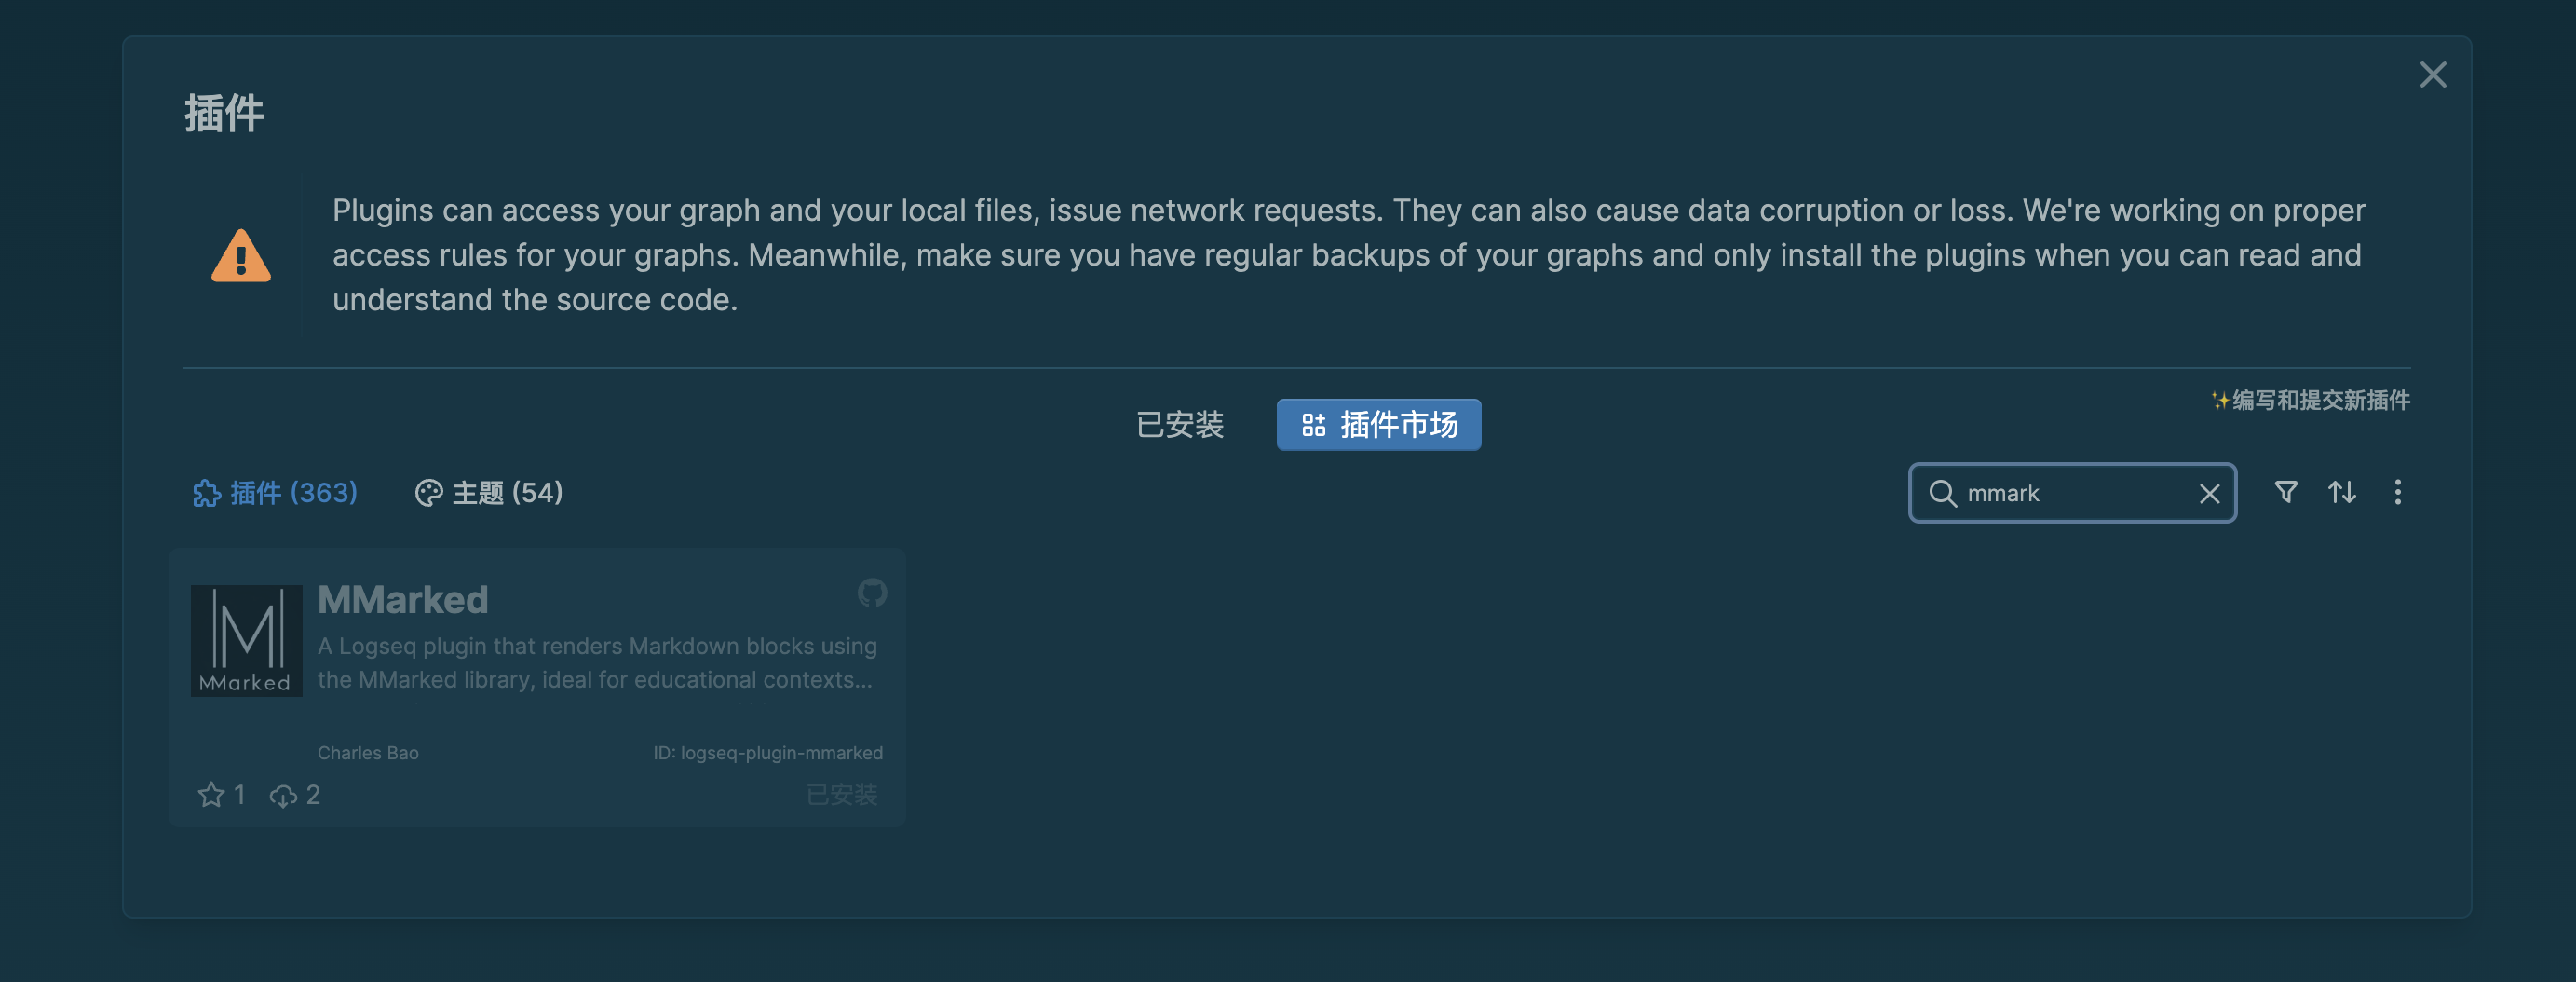Image resolution: width=2576 pixels, height=982 pixels.
Task: Open the MMarked plugin title
Action: pyautogui.click(x=403, y=600)
